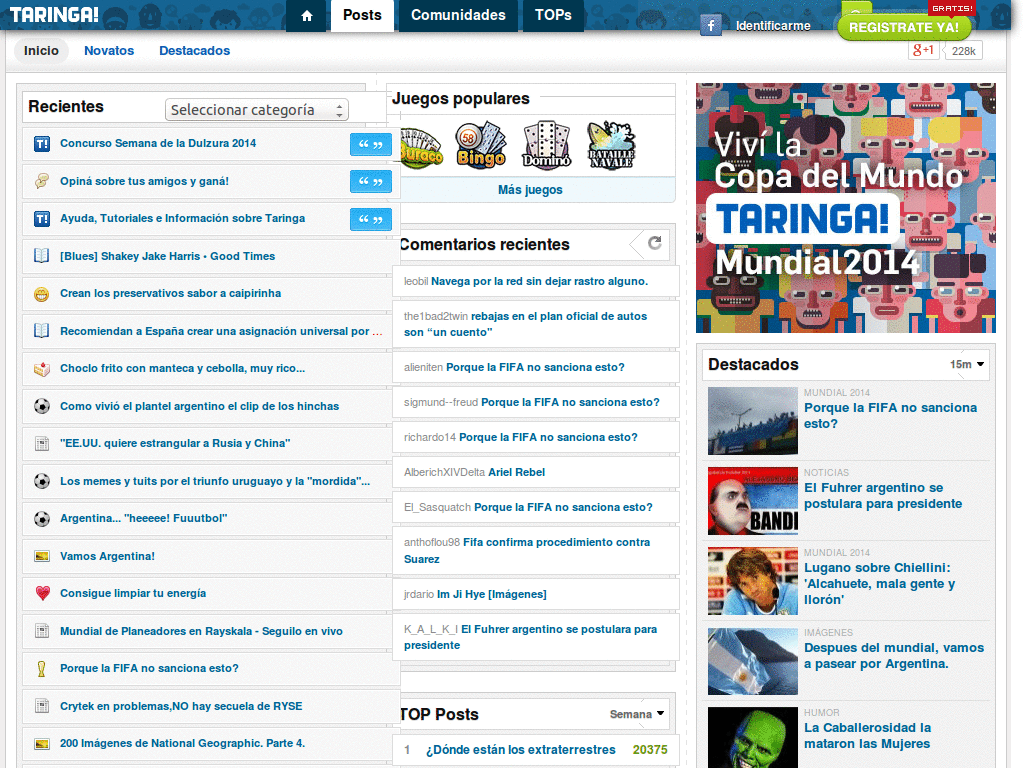Viewport: 1024px width, 768px height.
Task: Open post Mundial de Planeadores en Rayskala
Action: pyautogui.click(x=201, y=632)
